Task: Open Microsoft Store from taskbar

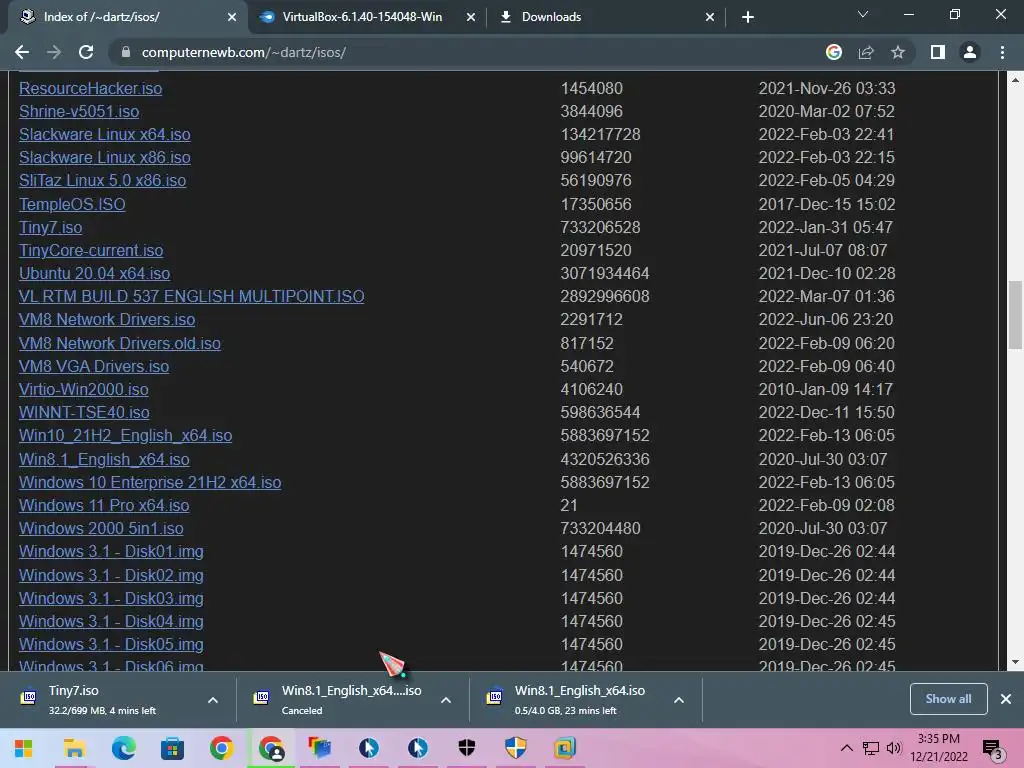Action: (x=172, y=748)
